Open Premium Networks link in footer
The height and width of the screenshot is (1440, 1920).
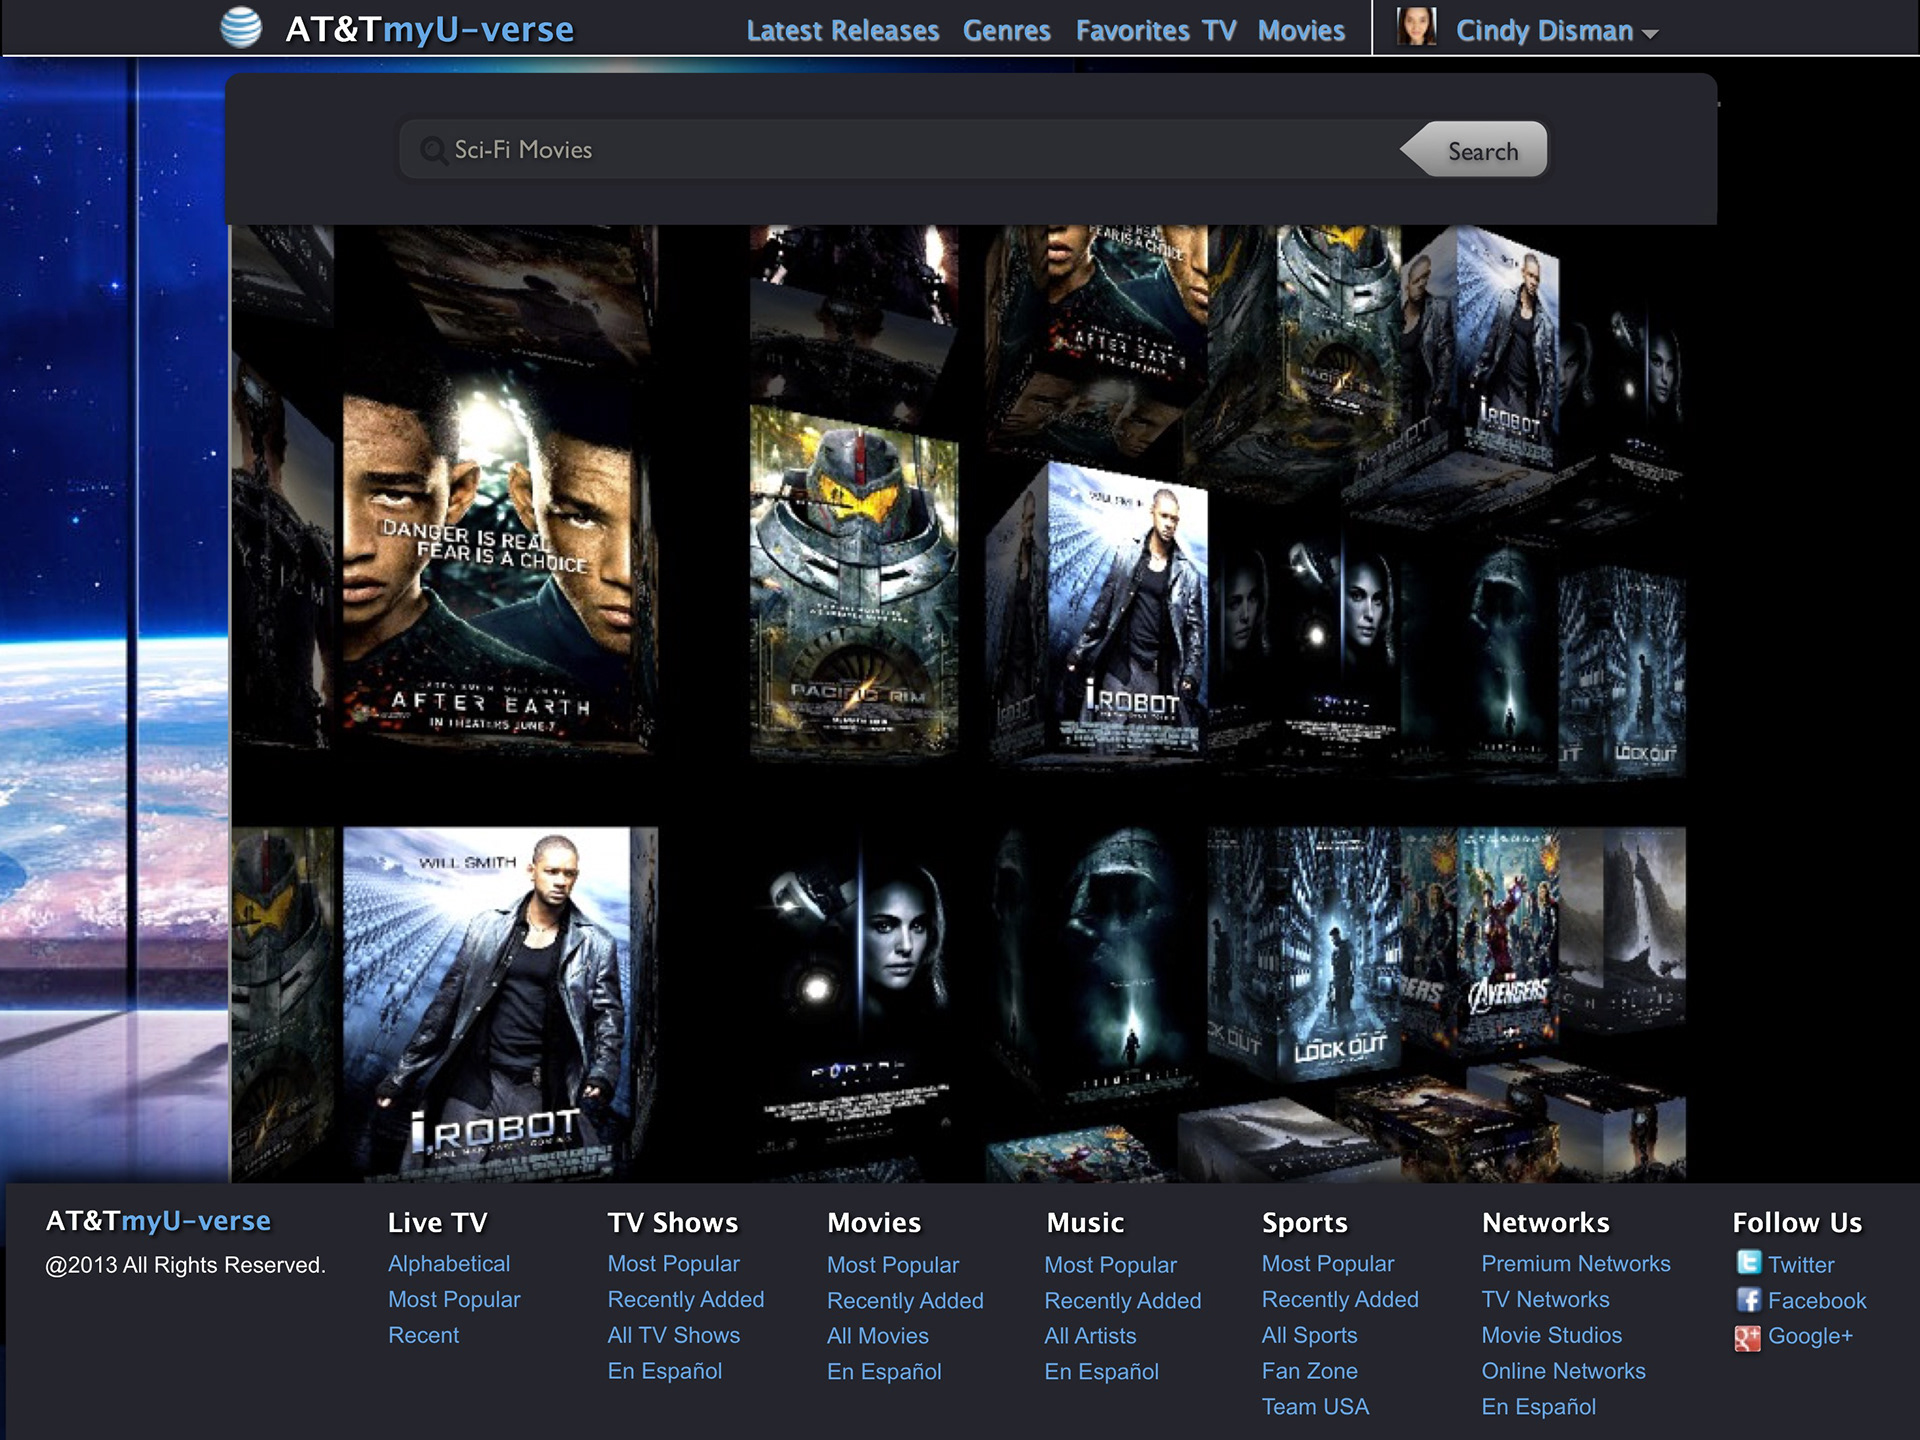coord(1575,1264)
